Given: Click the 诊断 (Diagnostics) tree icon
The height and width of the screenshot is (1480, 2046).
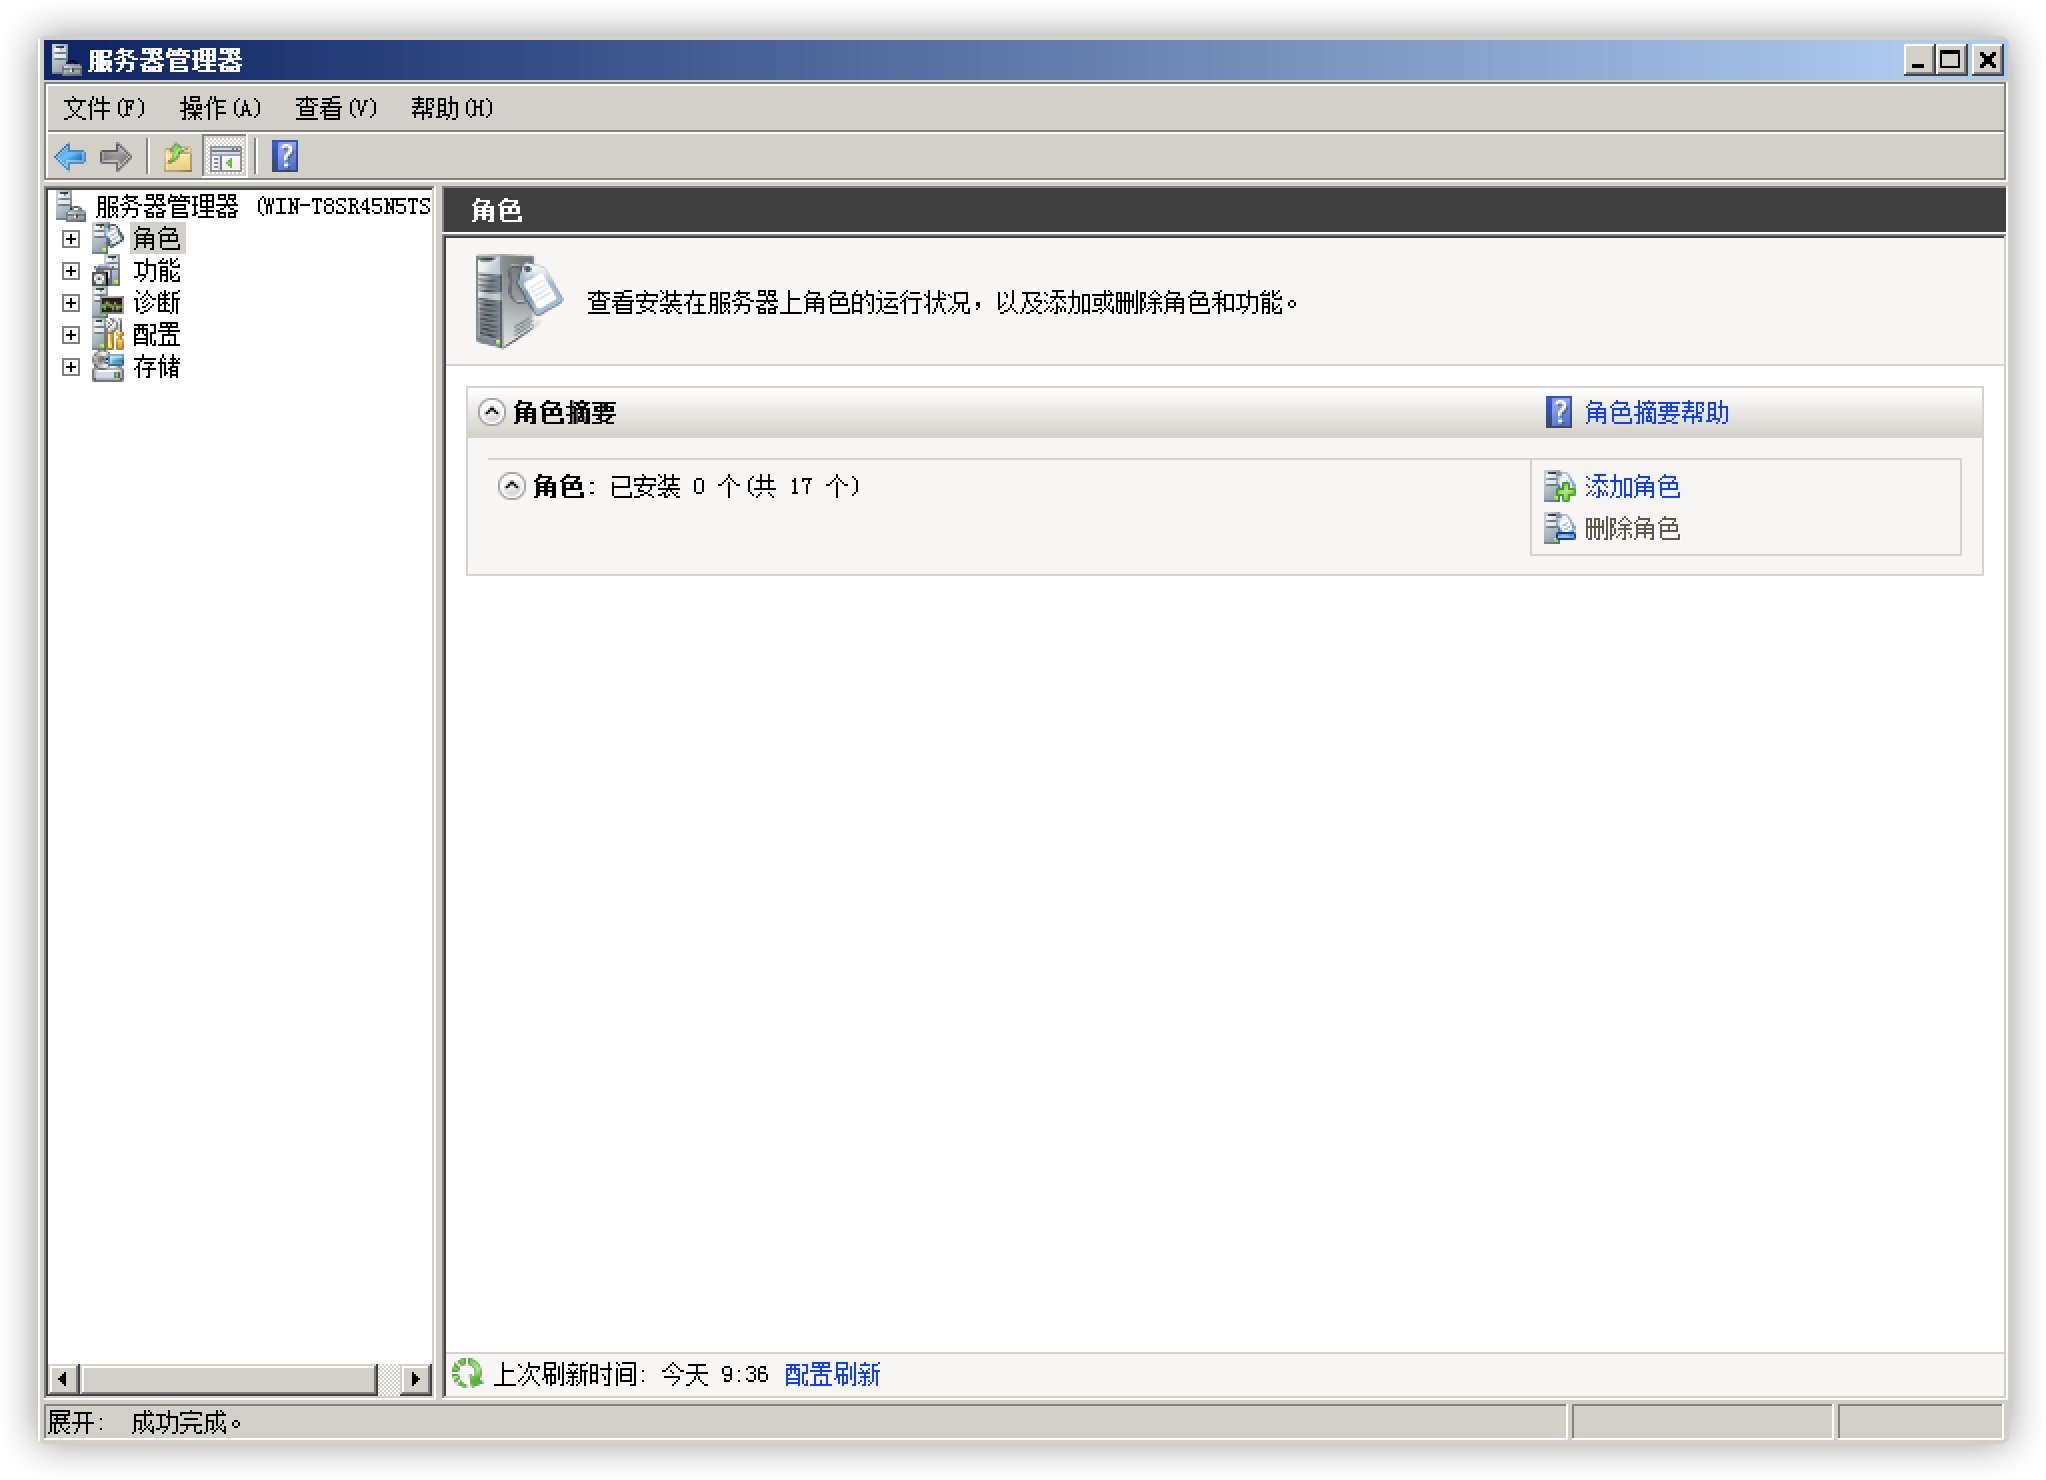Looking at the screenshot, I should pos(107,303).
